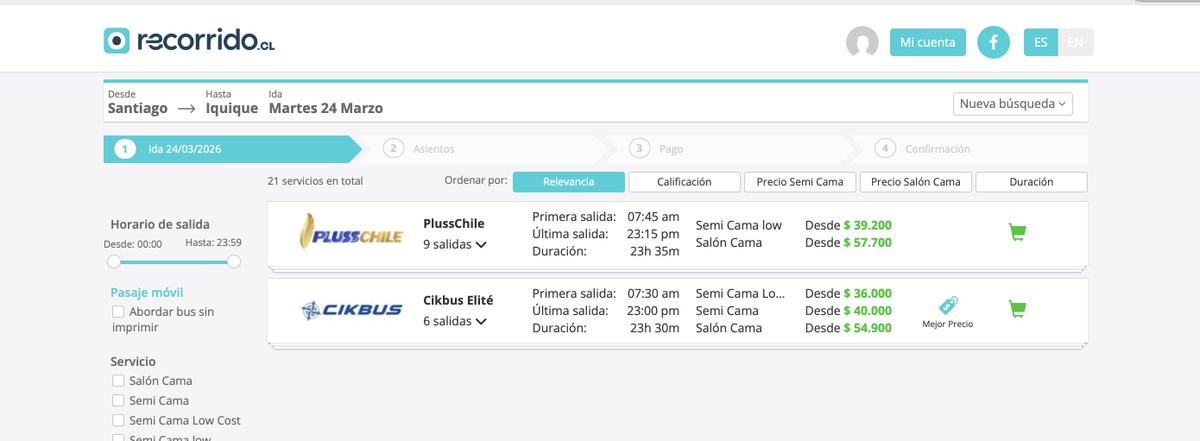Click 21 servicios en total text
The height and width of the screenshot is (441, 1200).
[315, 182]
